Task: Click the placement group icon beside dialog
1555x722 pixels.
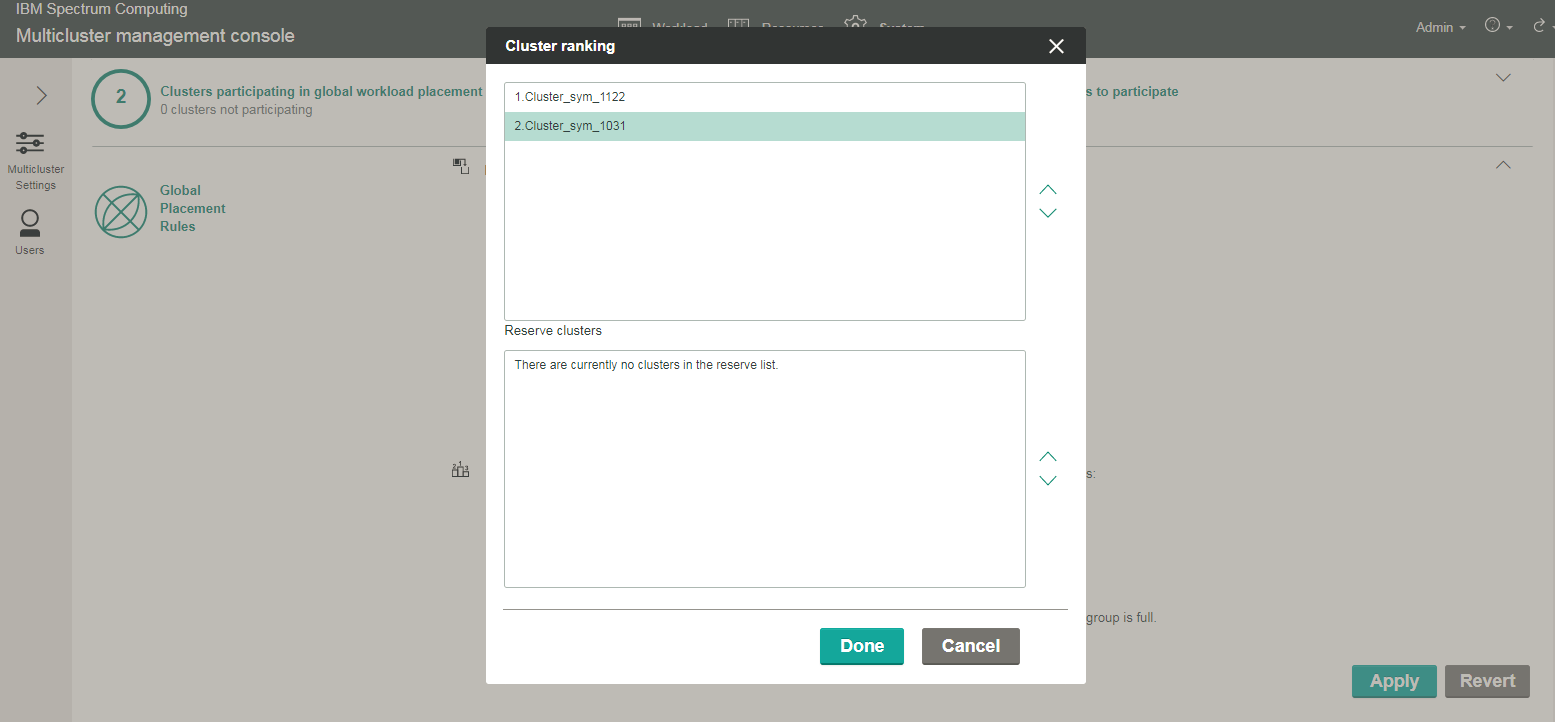Action: [460, 165]
